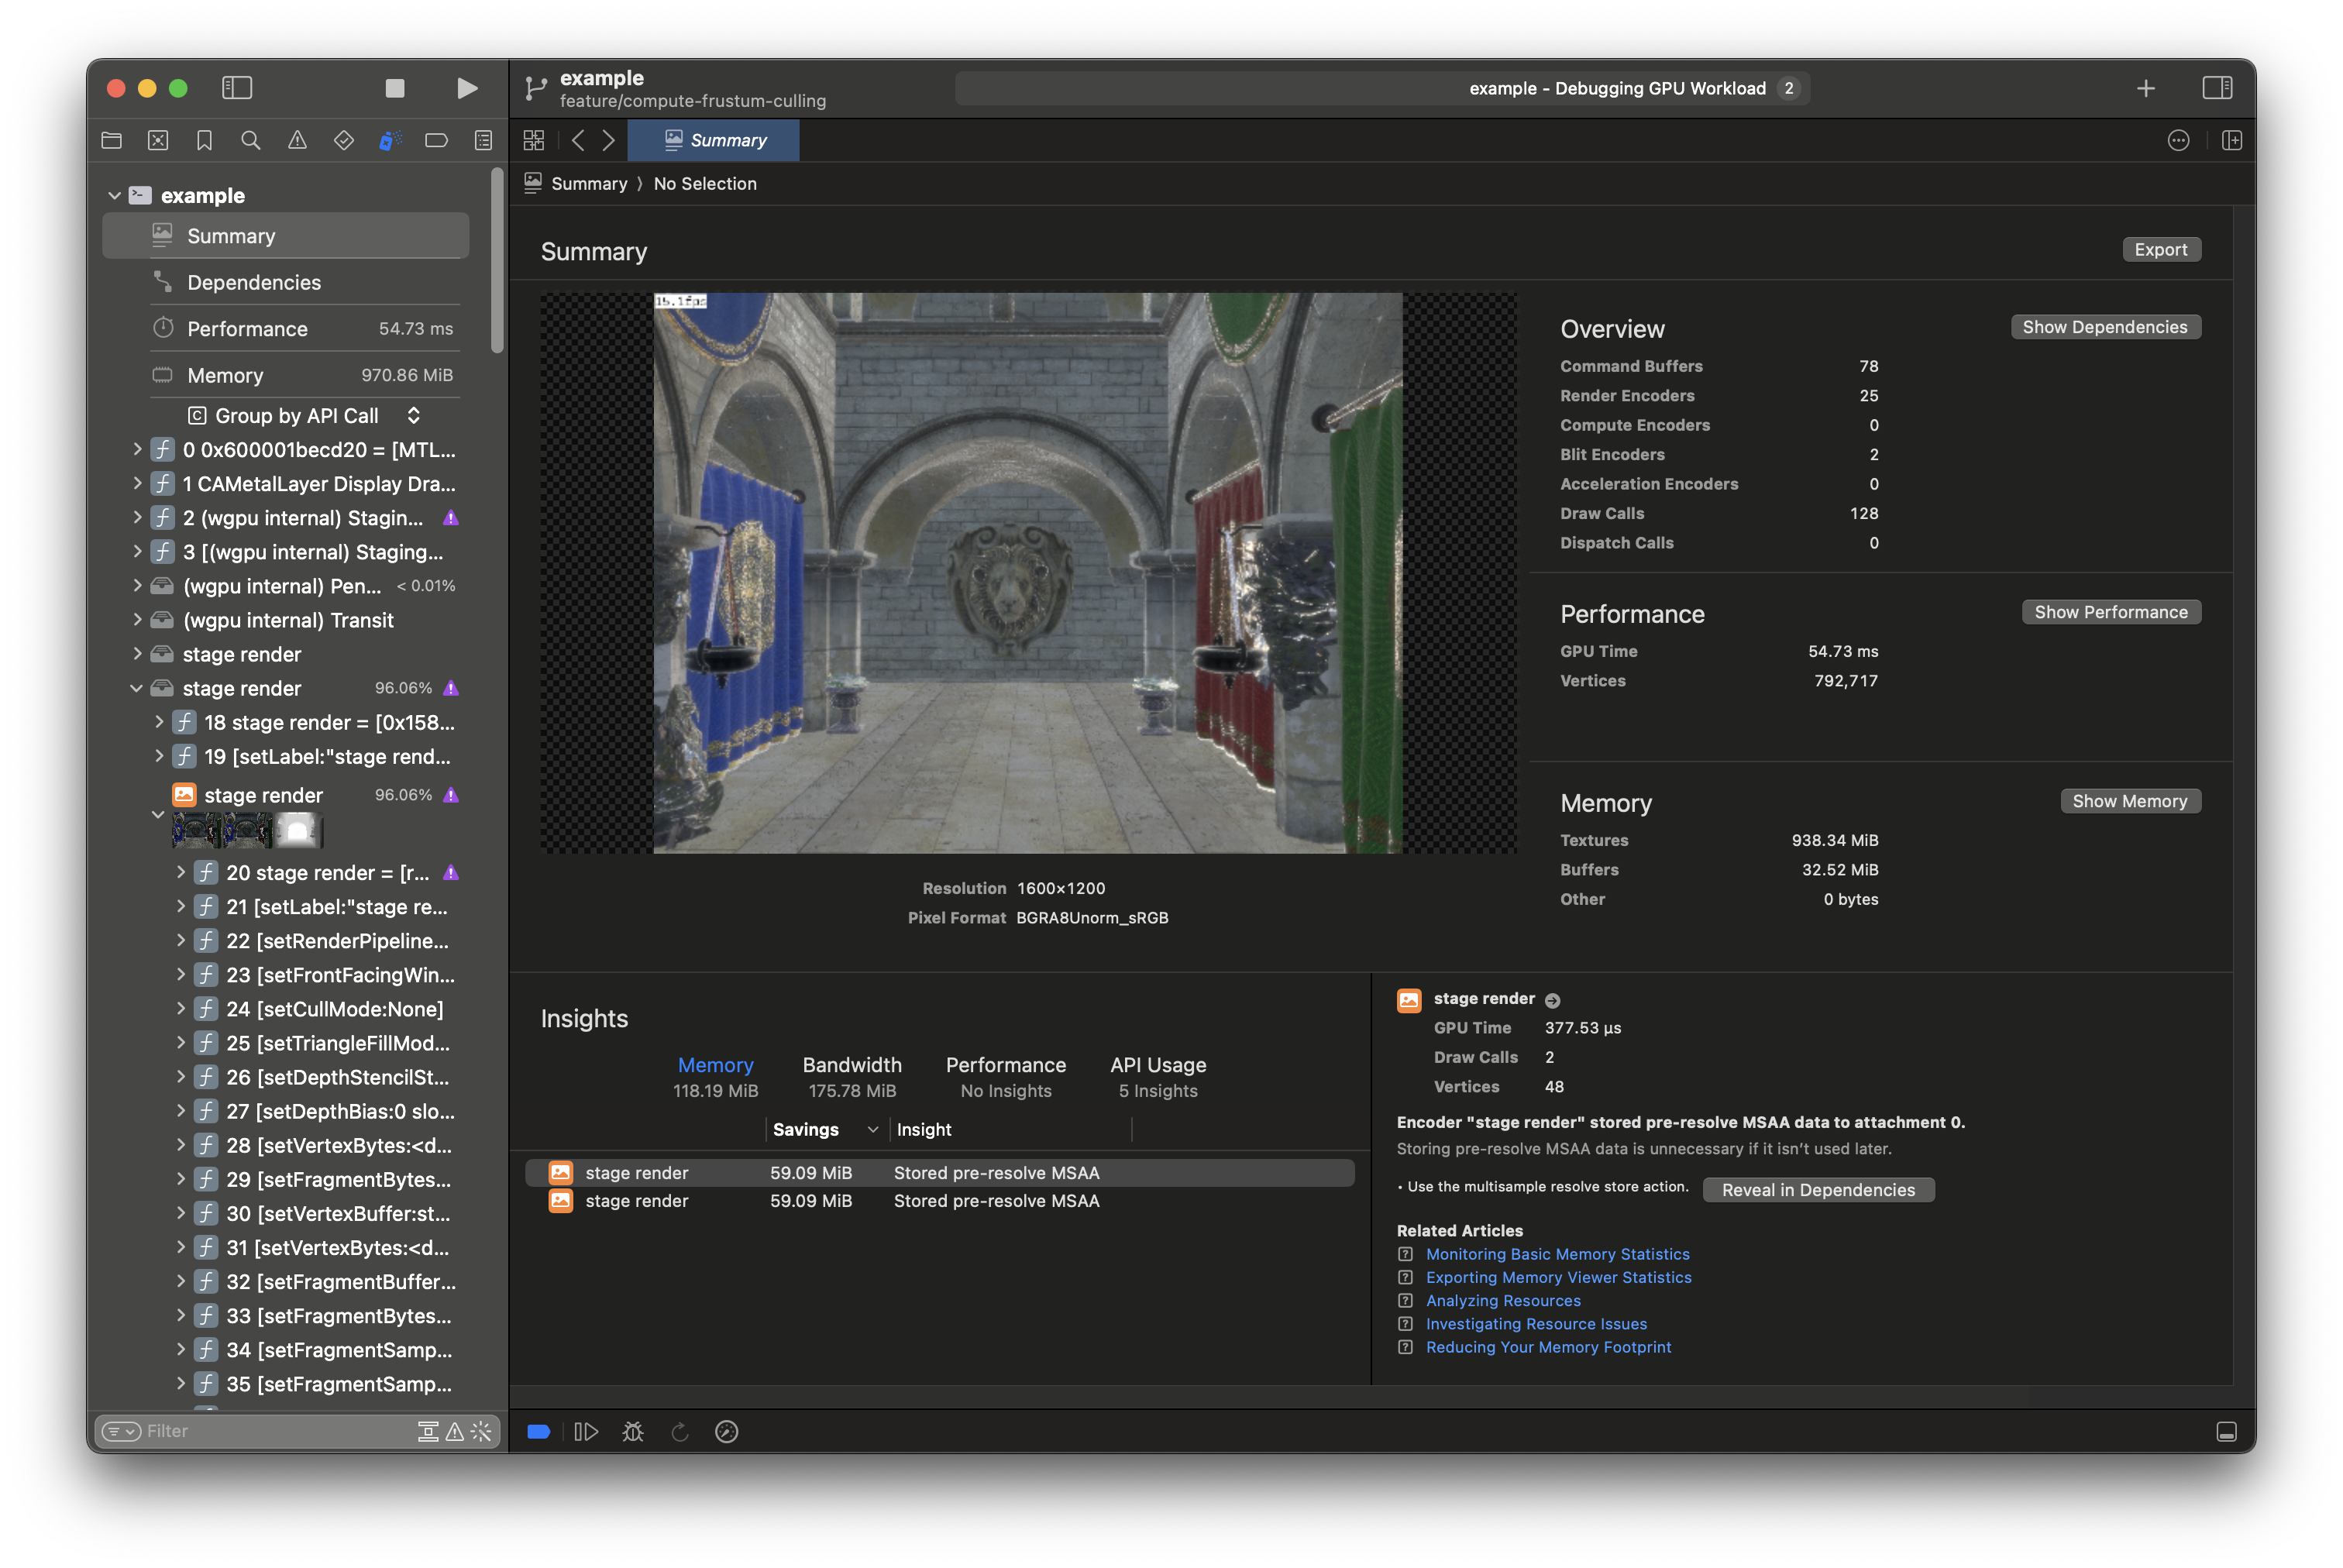Screen dimensions: 2343x1568
Task: Open the related items grid icon
Action: click(x=534, y=140)
